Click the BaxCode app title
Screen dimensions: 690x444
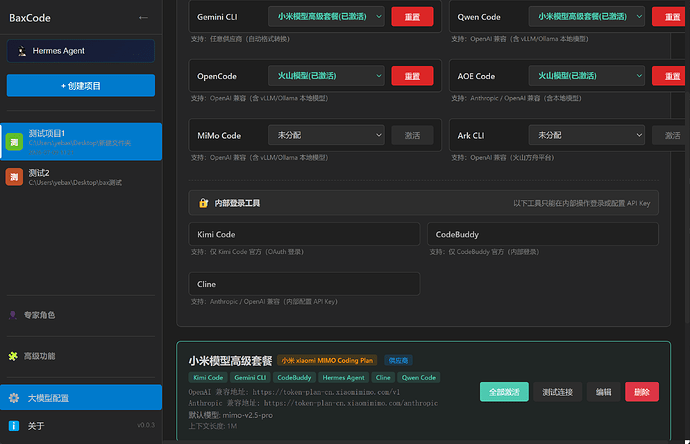30,18
